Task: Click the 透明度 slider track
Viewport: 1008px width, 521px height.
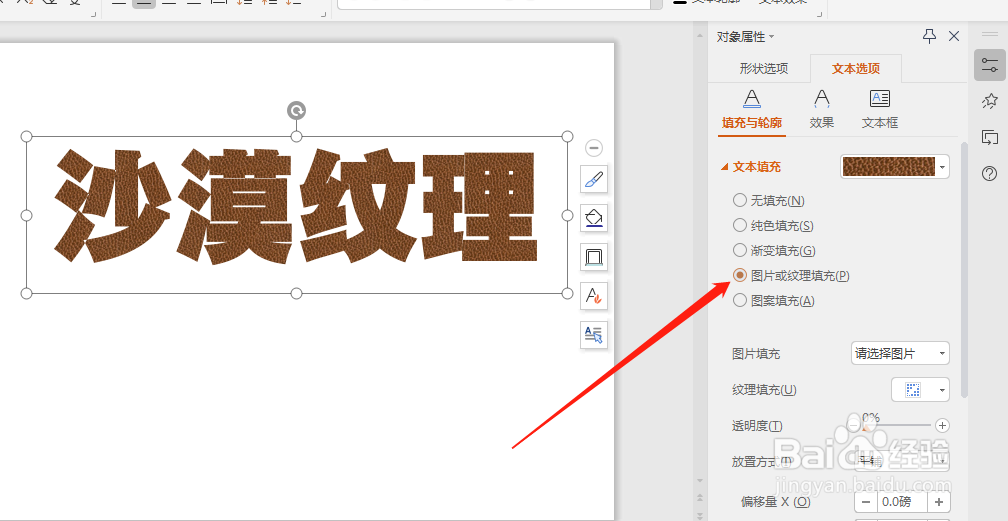Action: [897, 425]
